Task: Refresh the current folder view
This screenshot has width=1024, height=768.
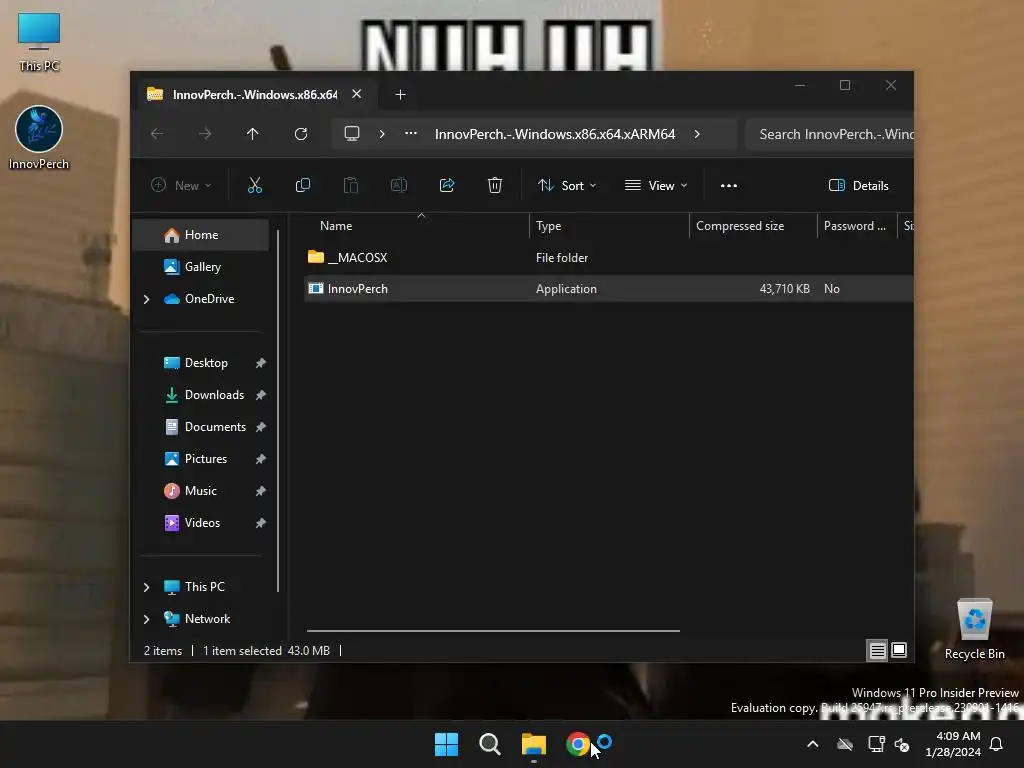Action: tap(300, 134)
